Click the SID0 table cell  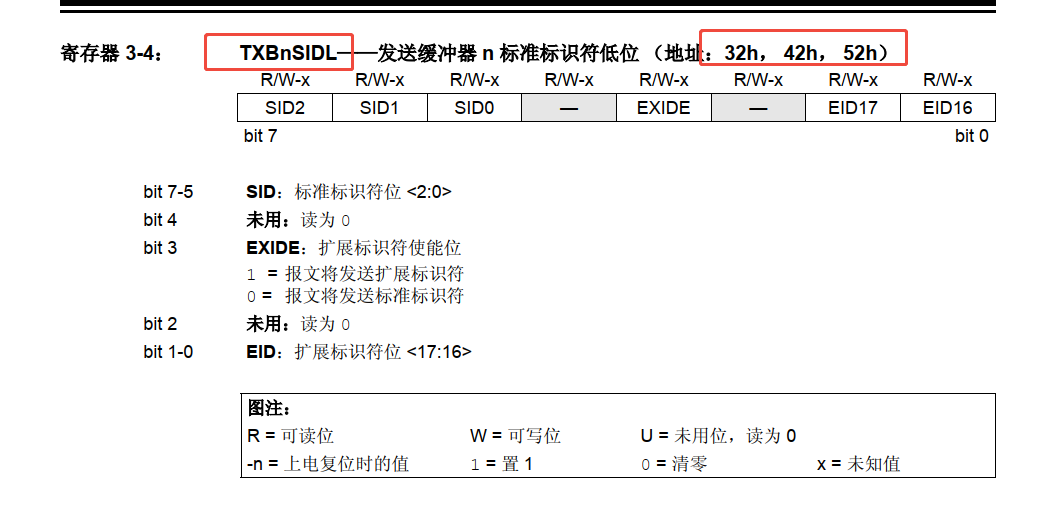(x=474, y=108)
